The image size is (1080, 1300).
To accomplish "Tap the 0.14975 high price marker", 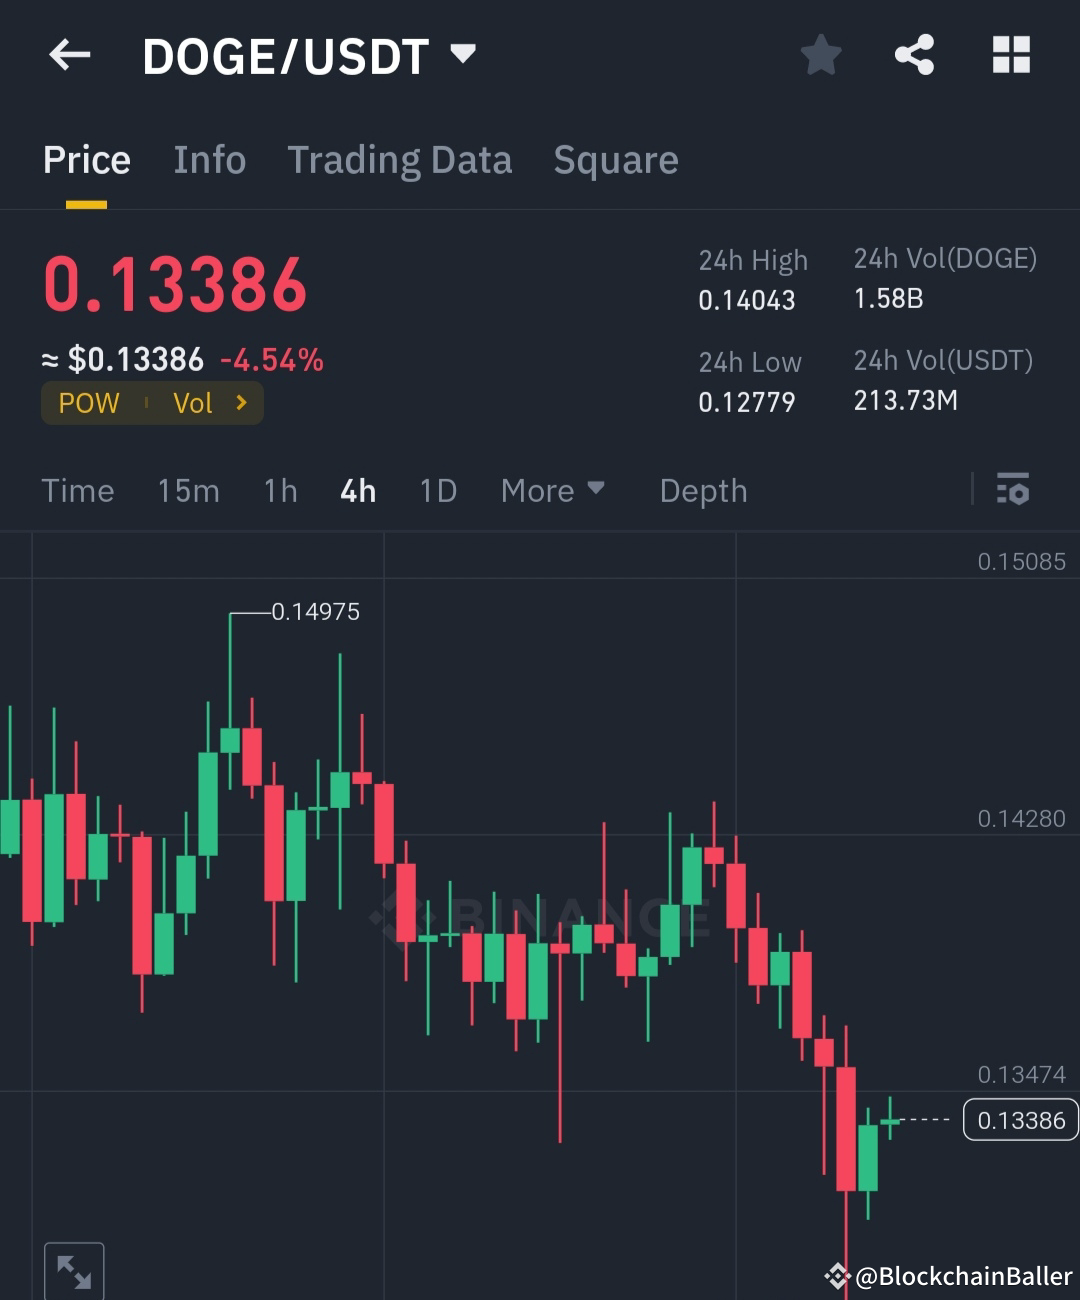I will point(316,611).
